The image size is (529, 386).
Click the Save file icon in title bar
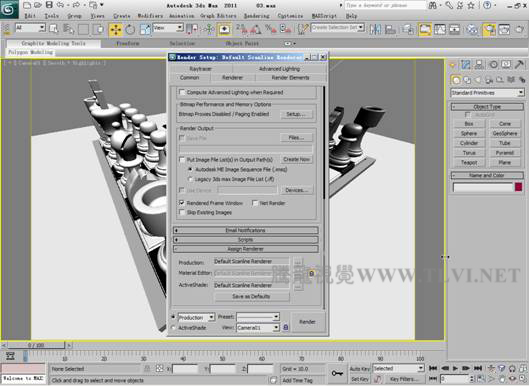tap(49, 5)
